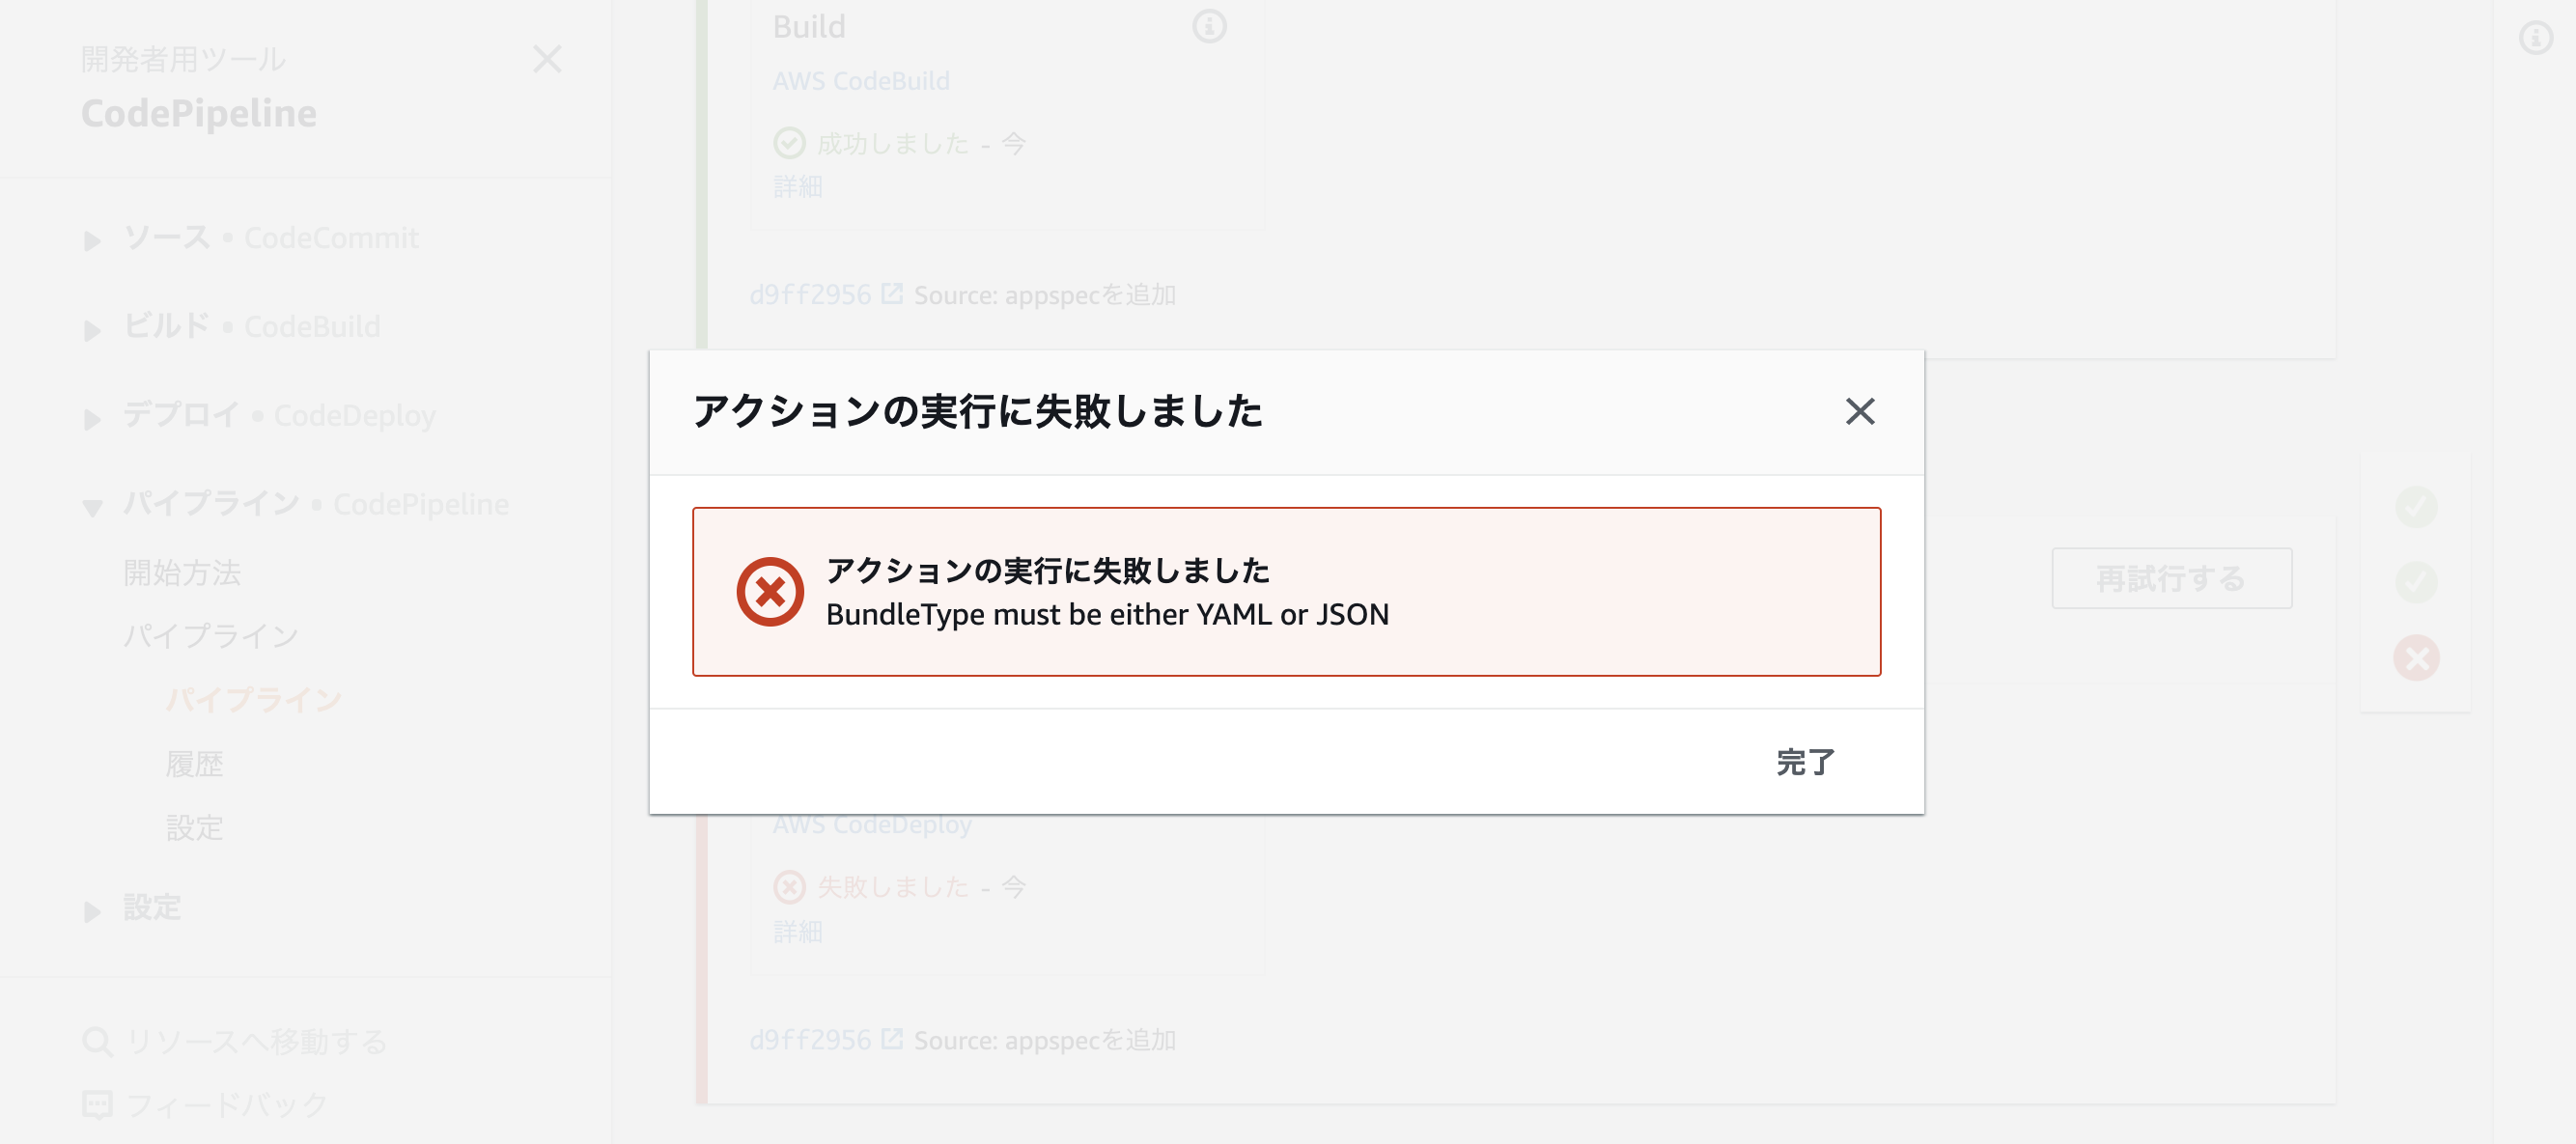Close the error dialog with the X

click(1860, 412)
